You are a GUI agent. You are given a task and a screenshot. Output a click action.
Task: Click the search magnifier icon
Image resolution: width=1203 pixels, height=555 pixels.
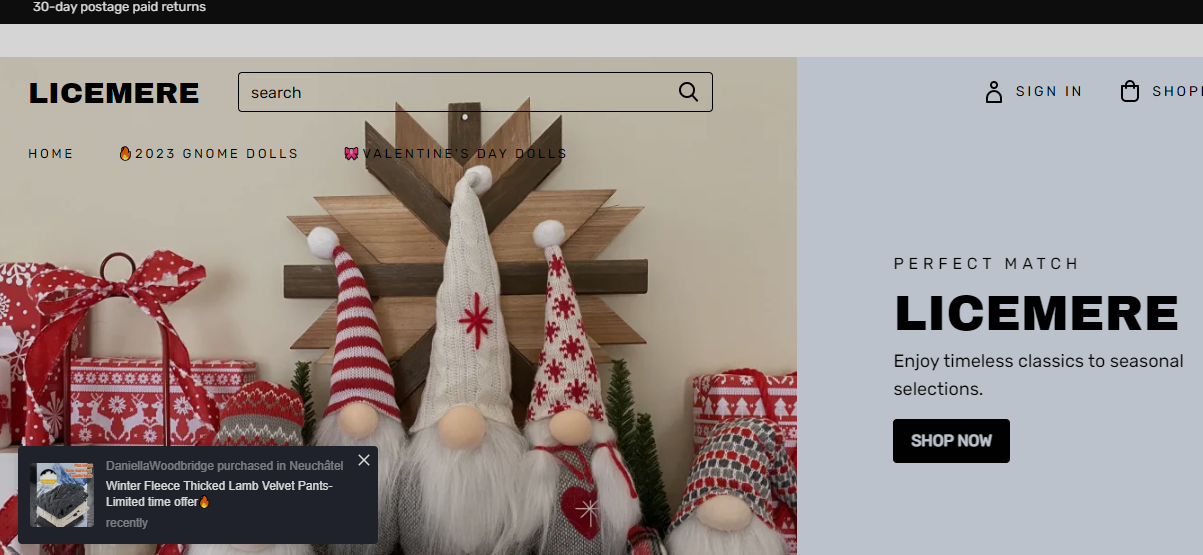pyautogui.click(x=688, y=92)
